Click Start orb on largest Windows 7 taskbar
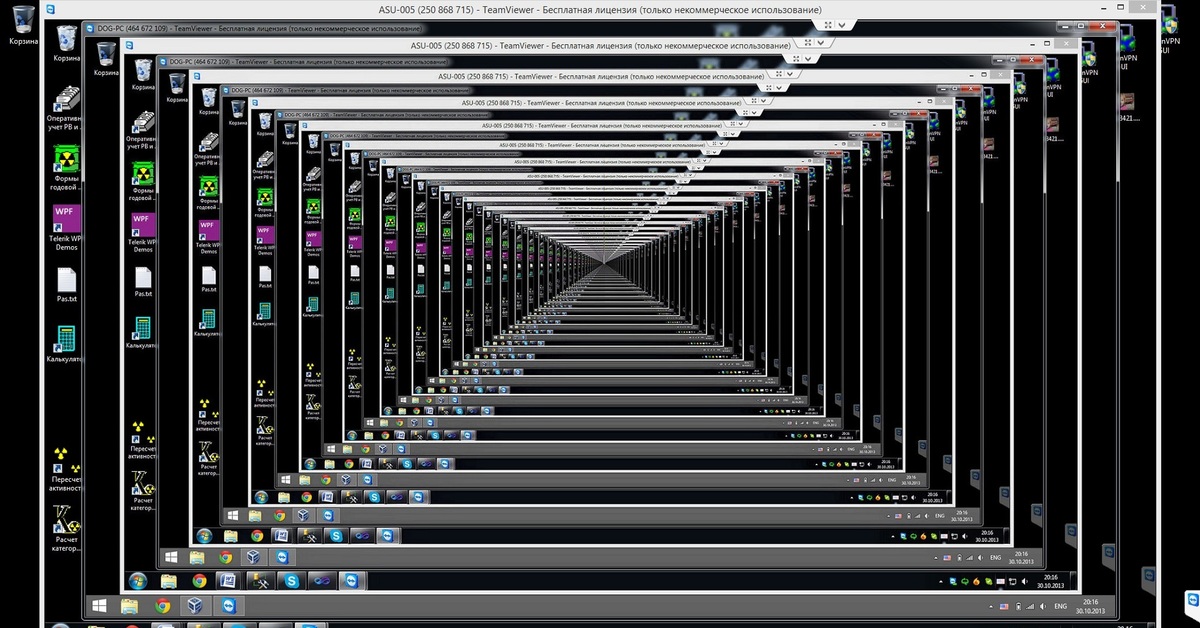1200x628 pixels. click(138, 581)
